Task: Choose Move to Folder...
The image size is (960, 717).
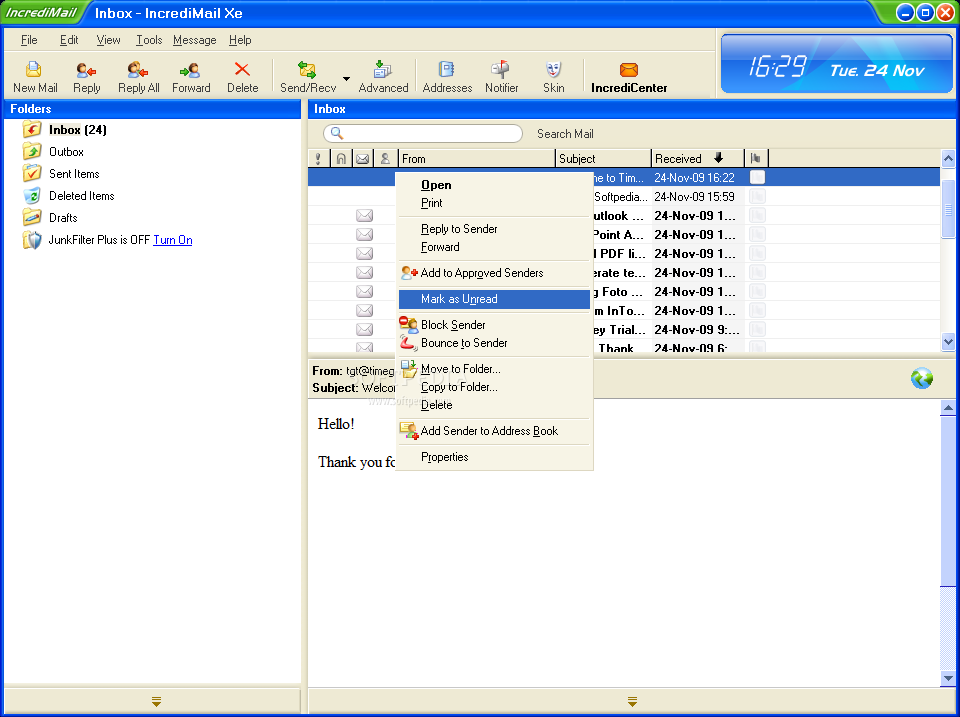Action: (x=494, y=369)
